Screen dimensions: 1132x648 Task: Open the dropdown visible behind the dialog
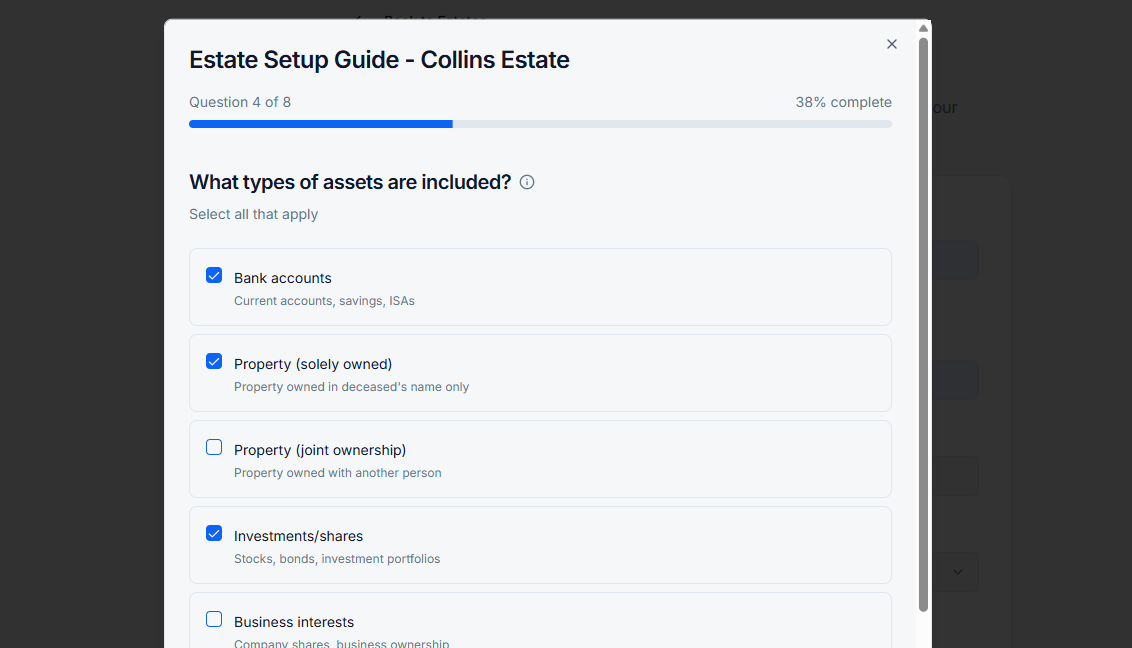956,571
